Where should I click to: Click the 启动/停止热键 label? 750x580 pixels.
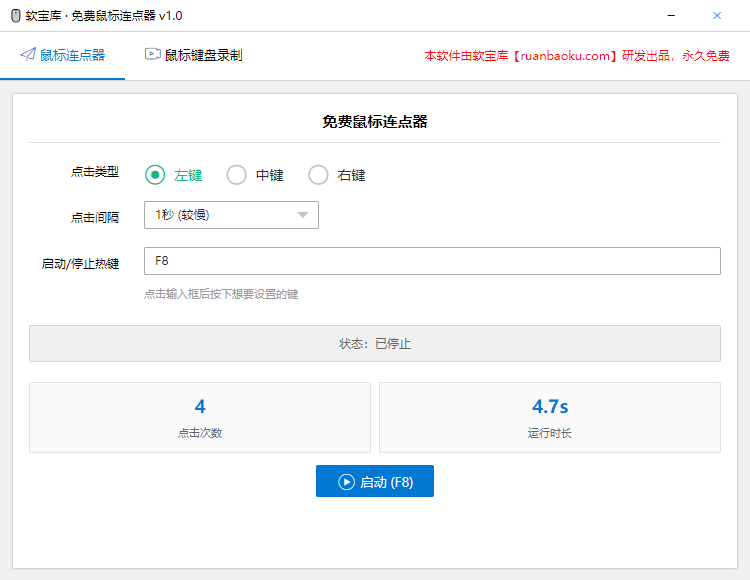[x=80, y=263]
